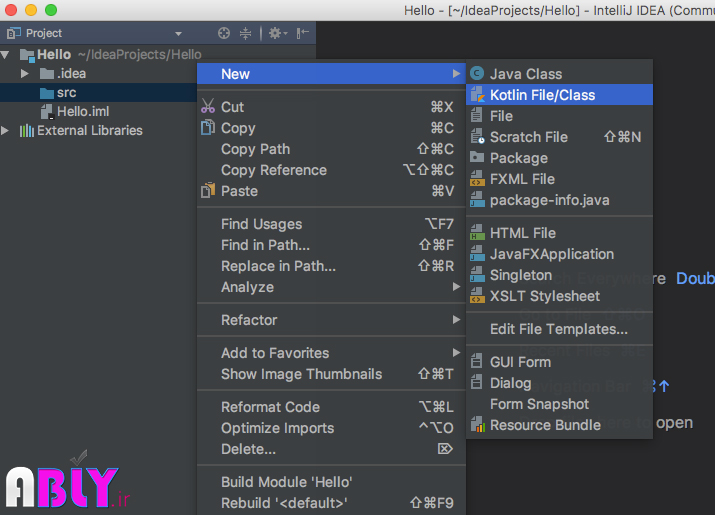Click the macOS yellow minimize button
The image size is (715, 515).
[x=31, y=10]
